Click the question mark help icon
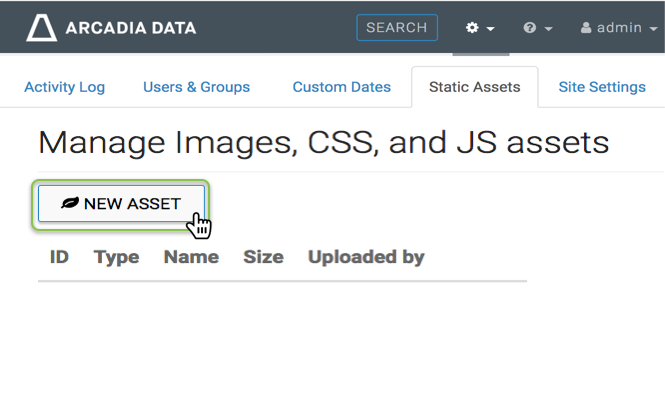Viewport: 665px width, 402px height. (x=529, y=28)
